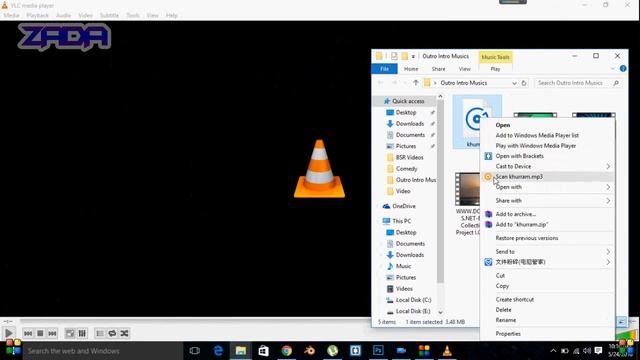
Task: Switch to Explorer Share tab
Action: click(438, 69)
